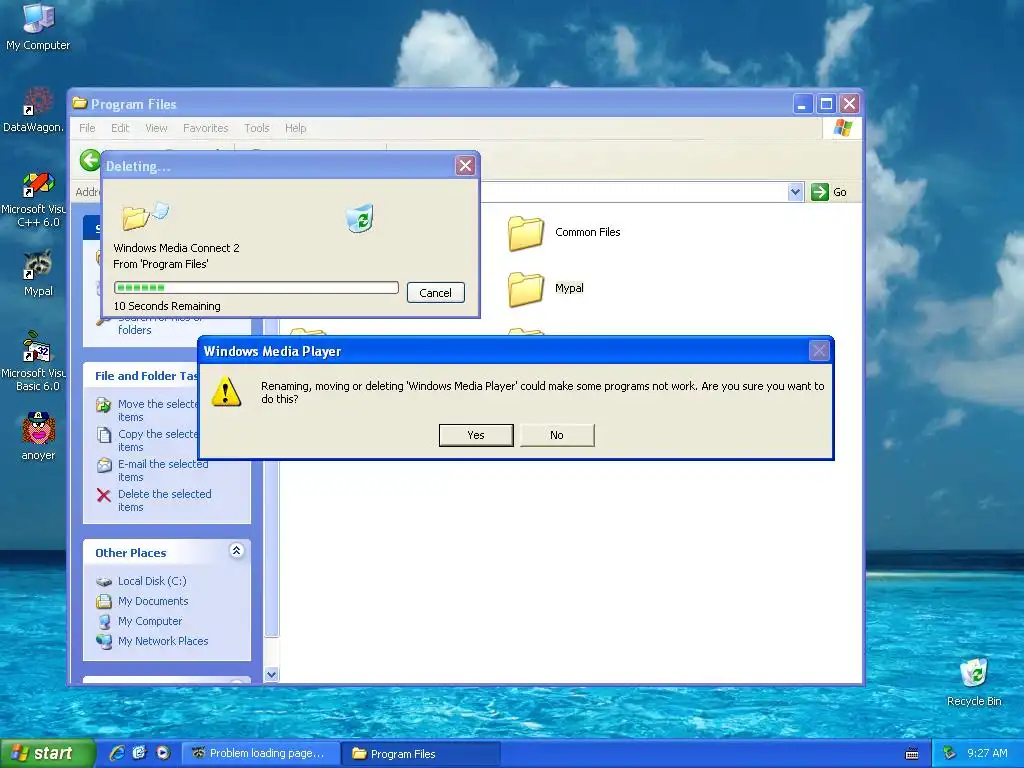1024x768 pixels.
Task: Open My Computer desktop icon
Action: [38, 27]
